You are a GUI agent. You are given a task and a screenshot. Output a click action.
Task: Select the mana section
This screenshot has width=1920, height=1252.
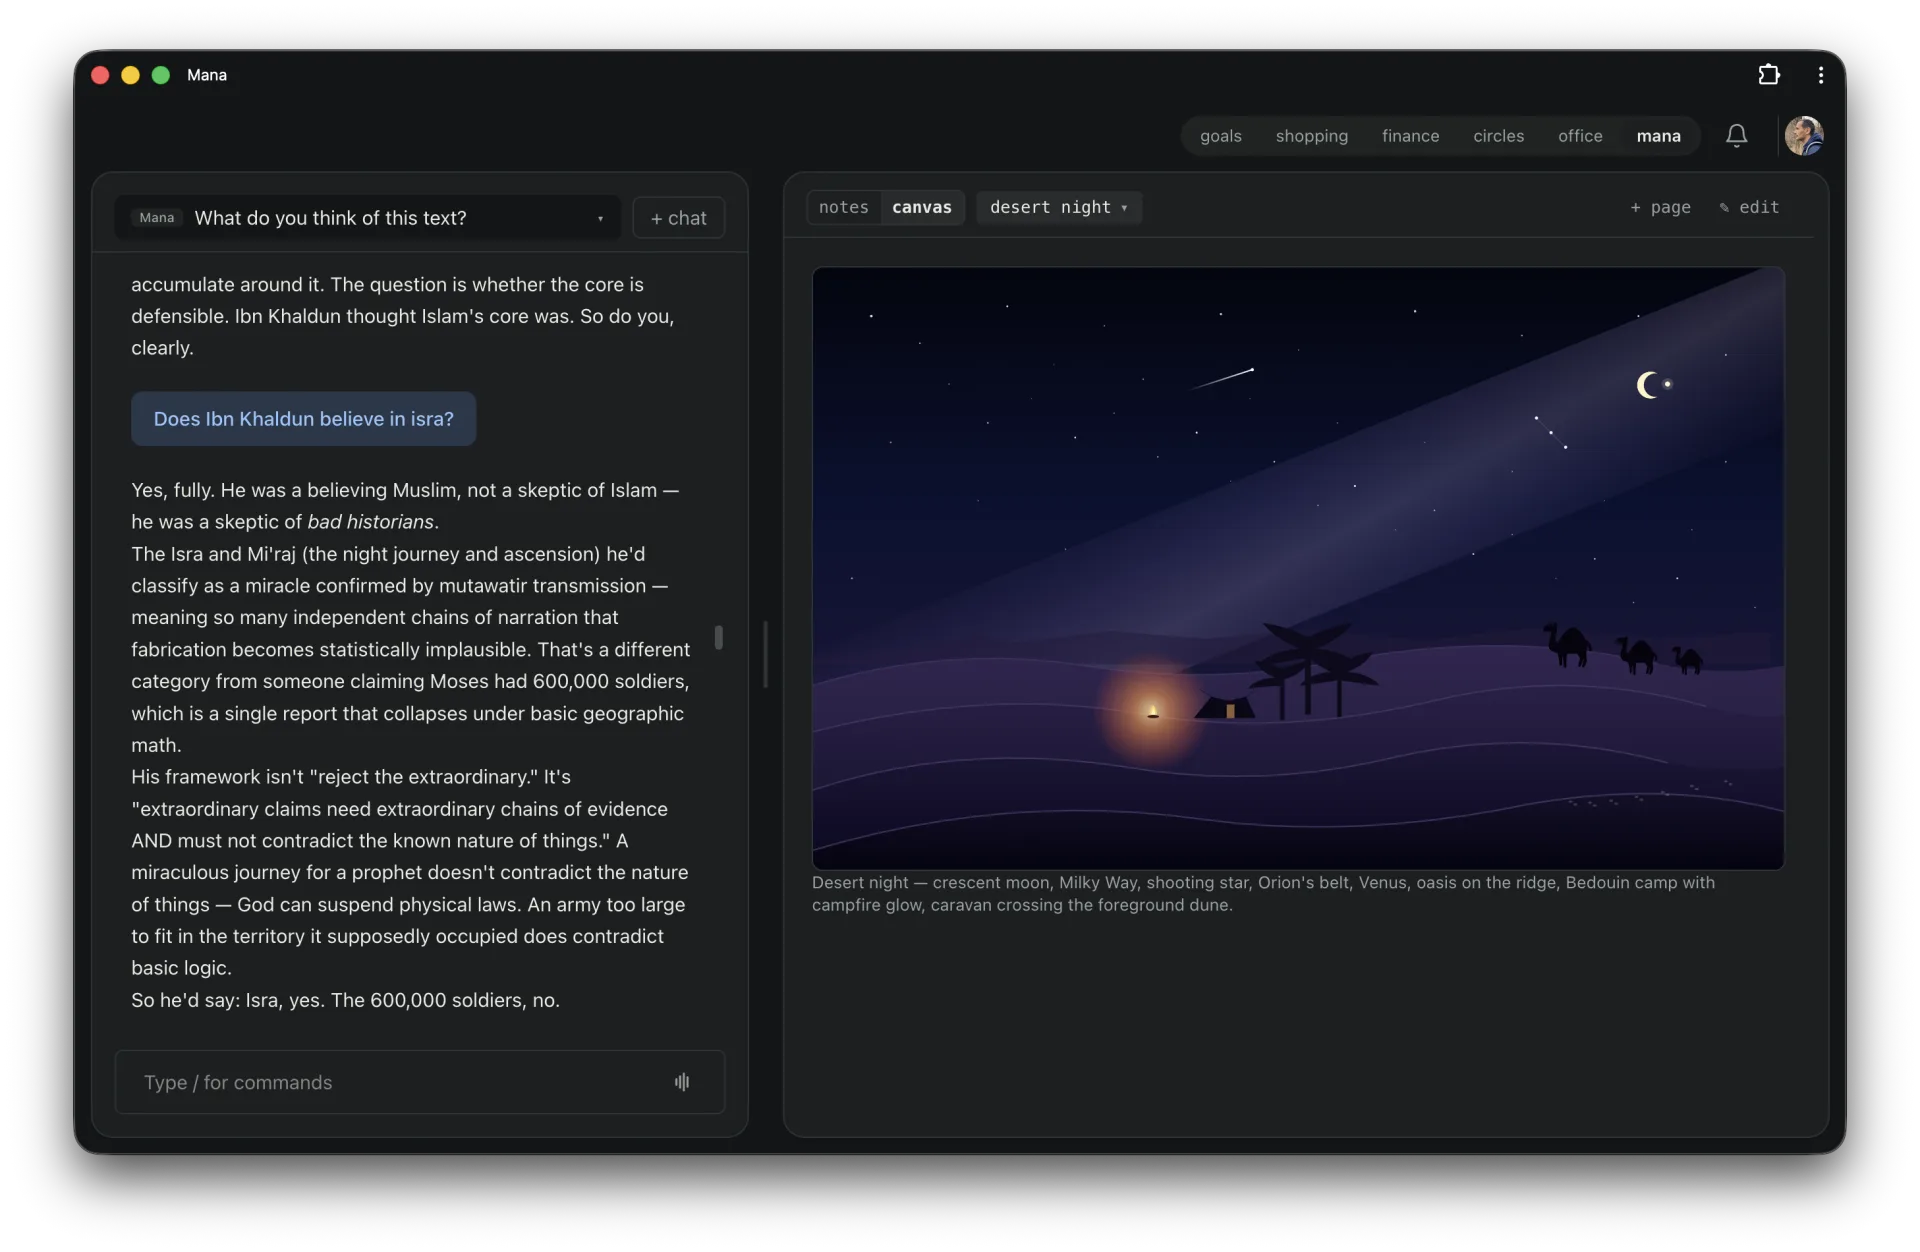(x=1658, y=136)
